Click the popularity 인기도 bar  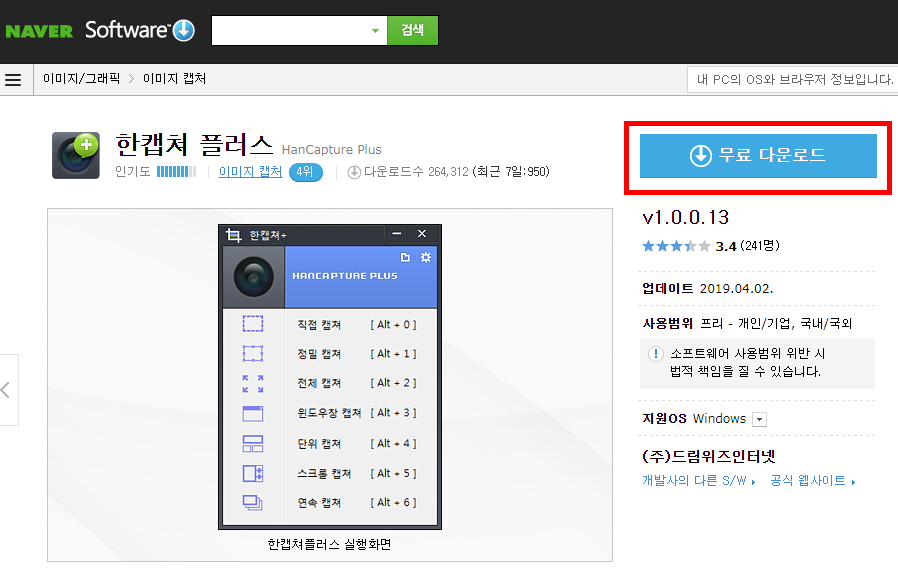pos(176,172)
